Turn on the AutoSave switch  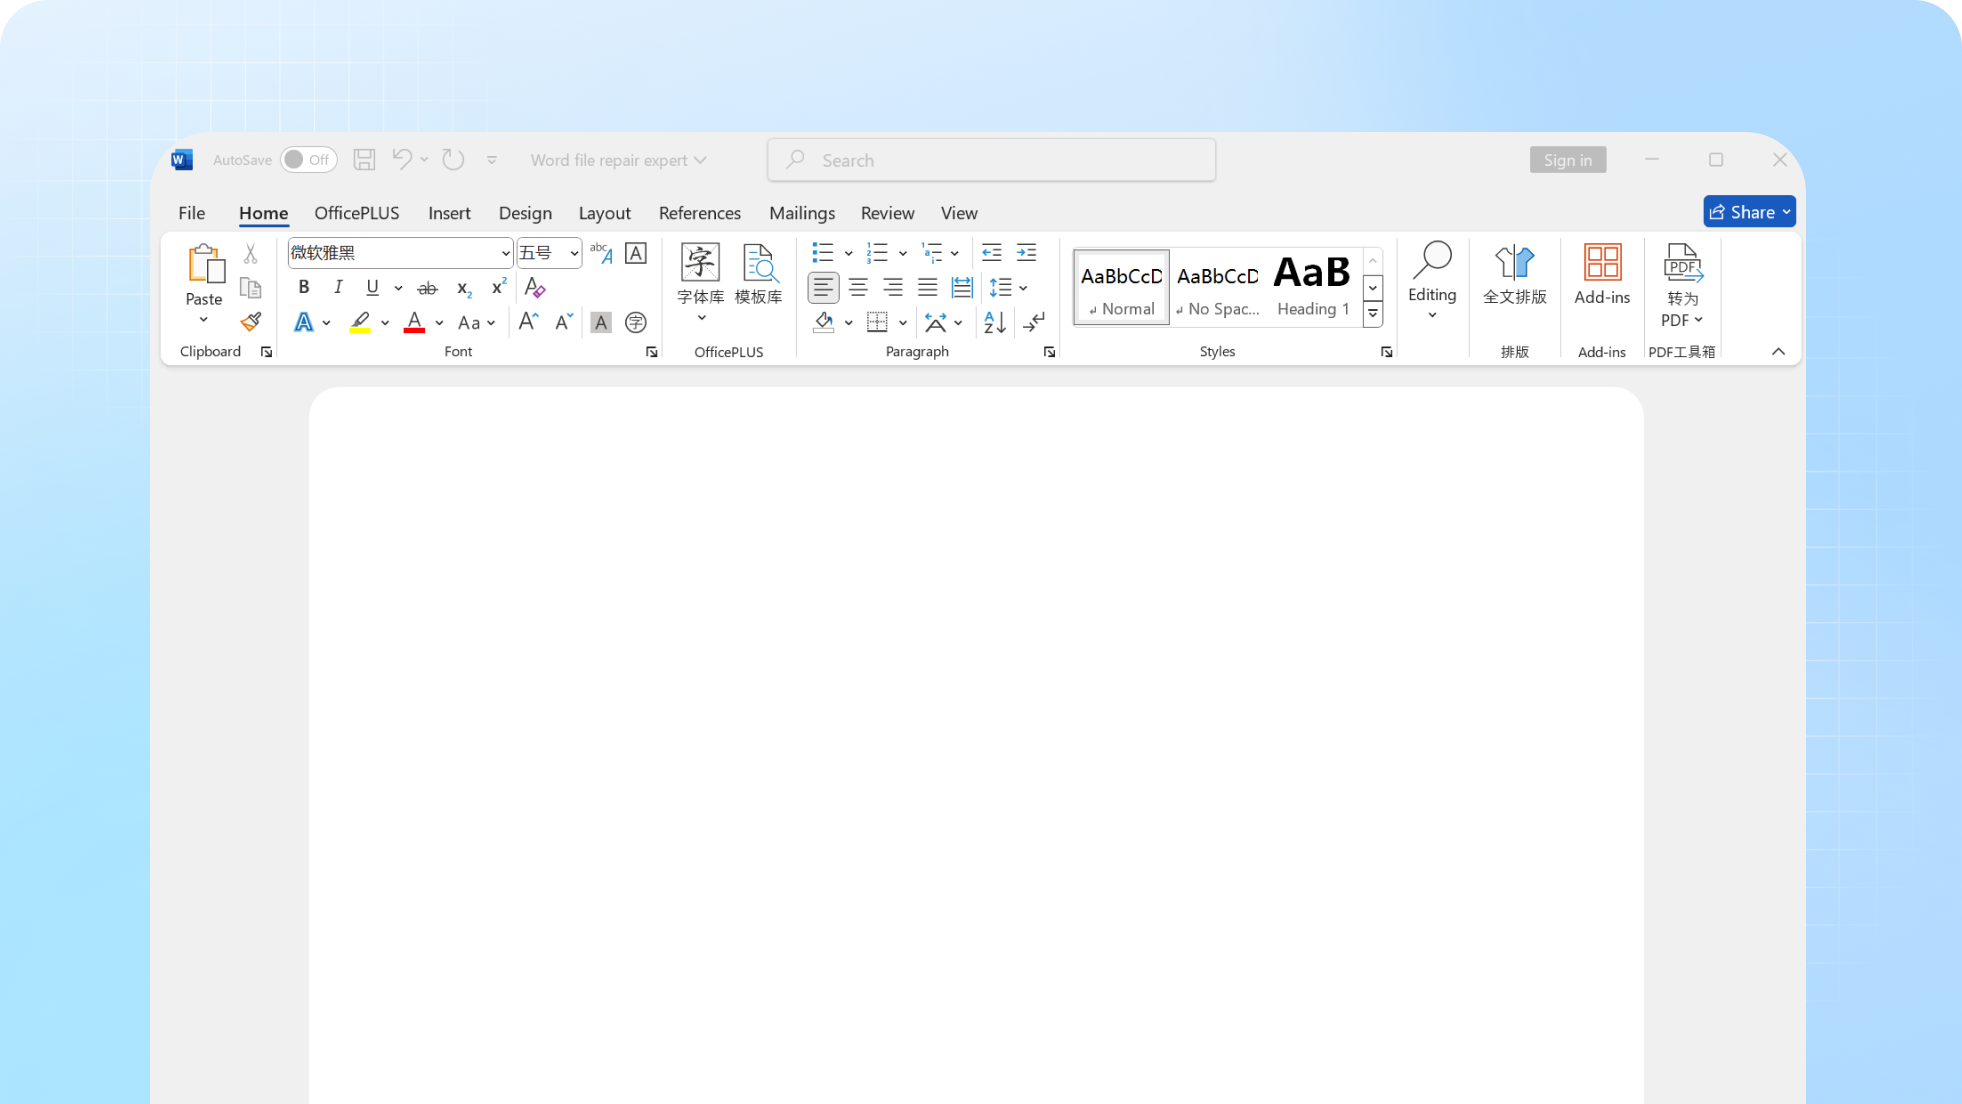[x=308, y=160]
